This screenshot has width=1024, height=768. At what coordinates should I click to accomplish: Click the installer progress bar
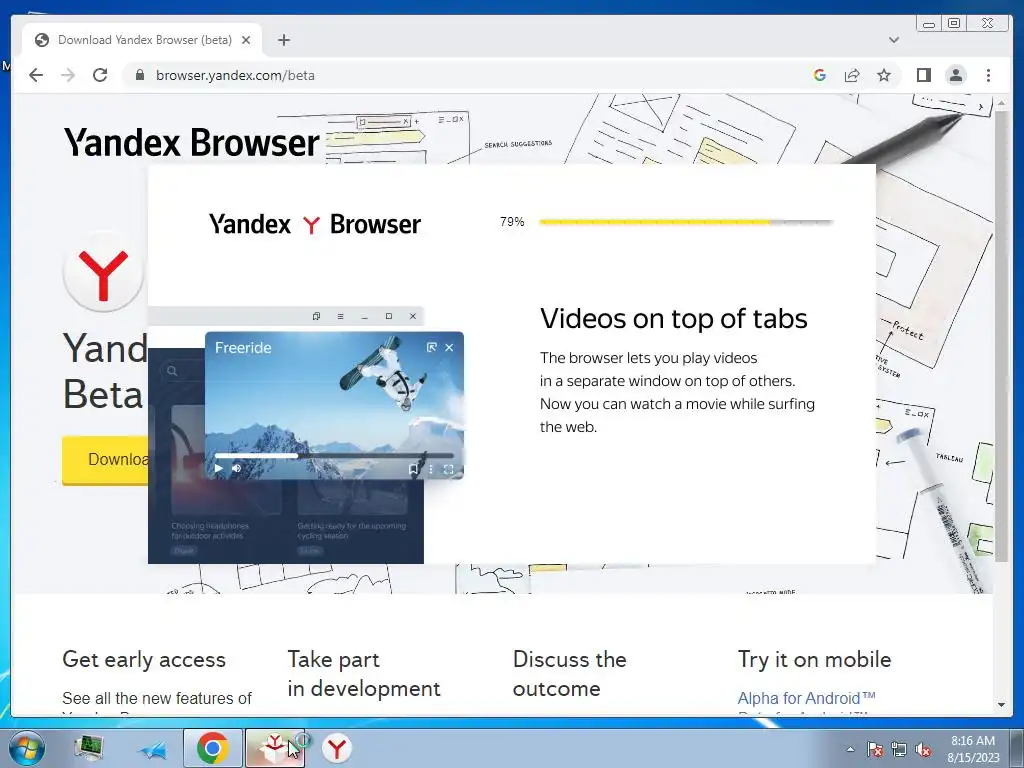click(x=686, y=222)
